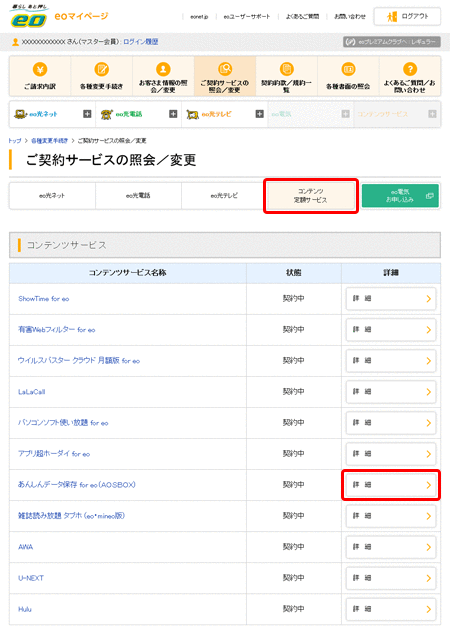Expand the eo光テレビ plus button
Image resolution: width=450 pixels, height=632 pixels.
tap(259, 114)
